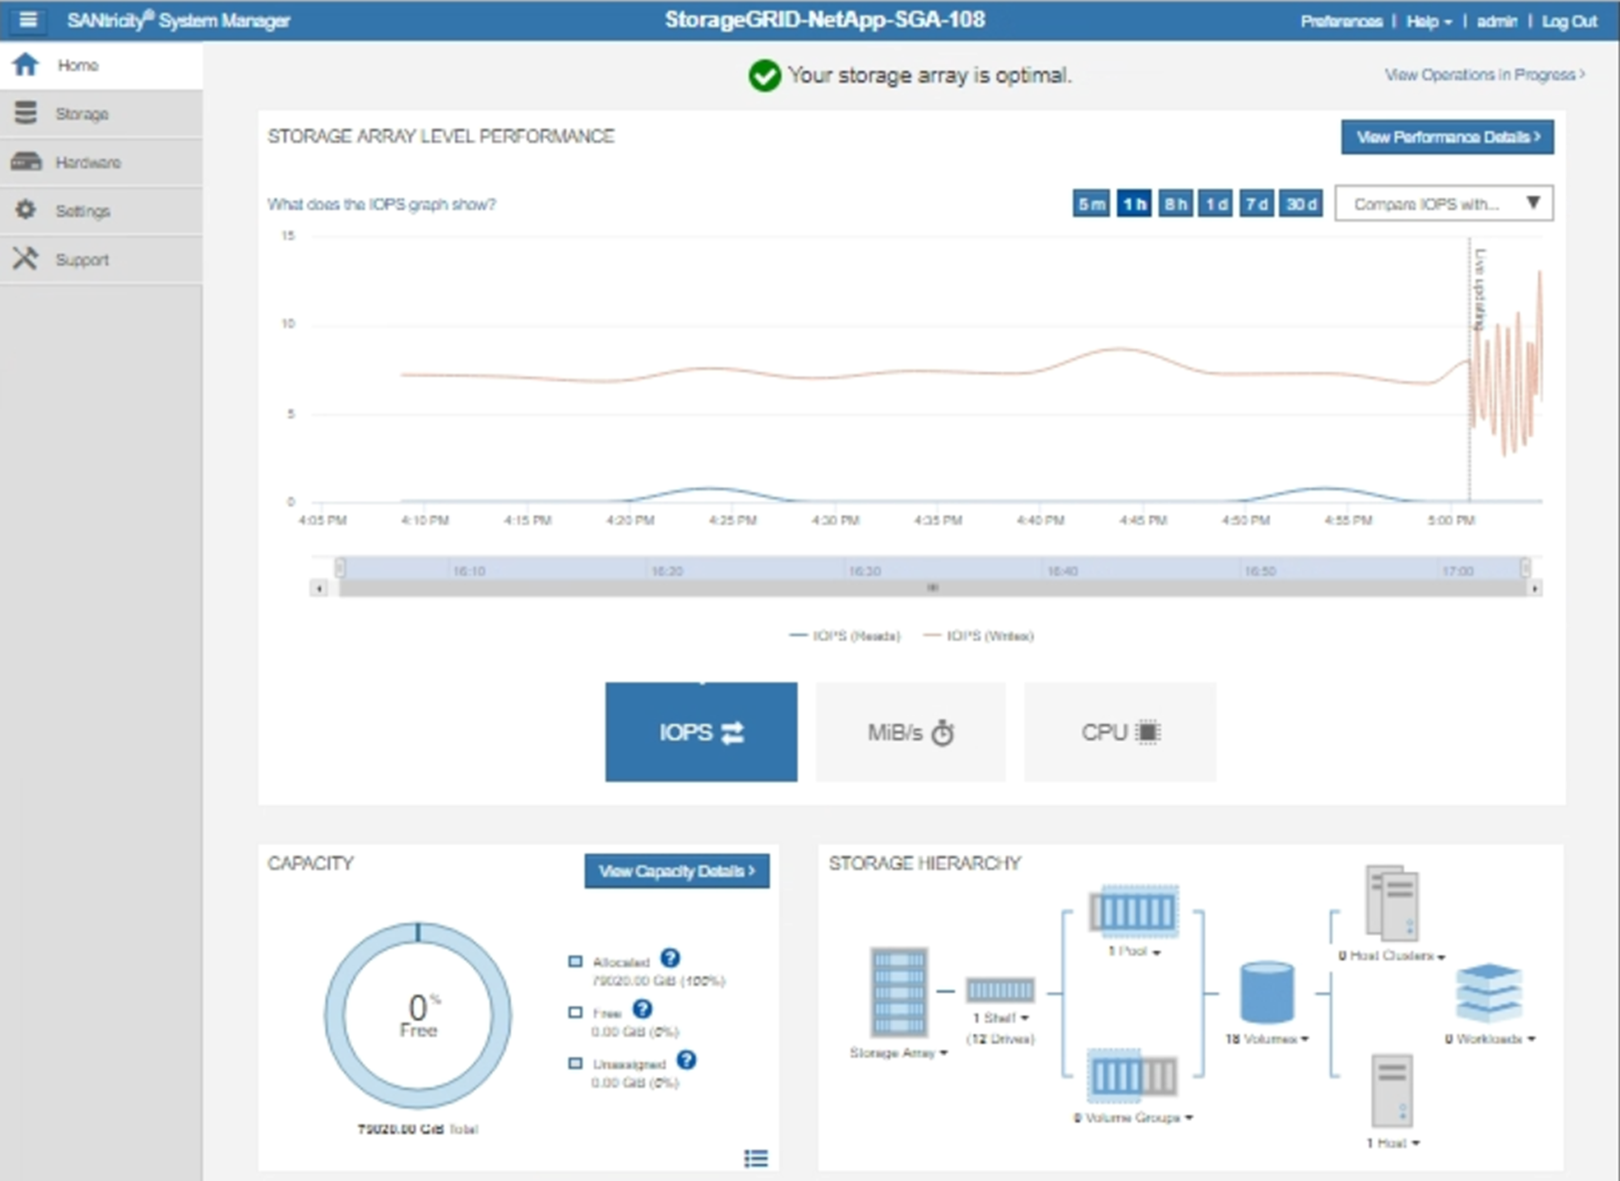Expand the Help menu dropdown

tap(1428, 21)
